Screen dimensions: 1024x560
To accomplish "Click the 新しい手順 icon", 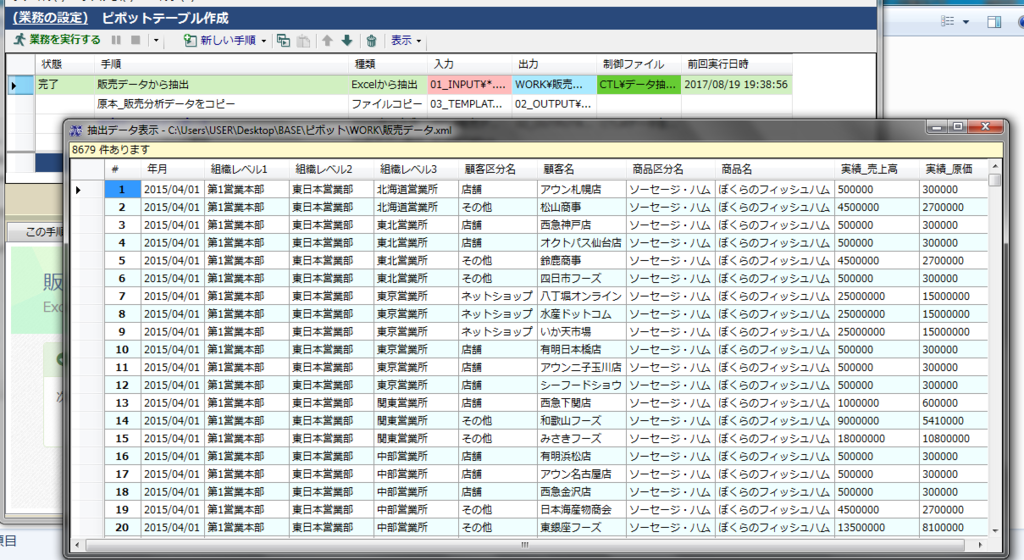I will [190, 40].
